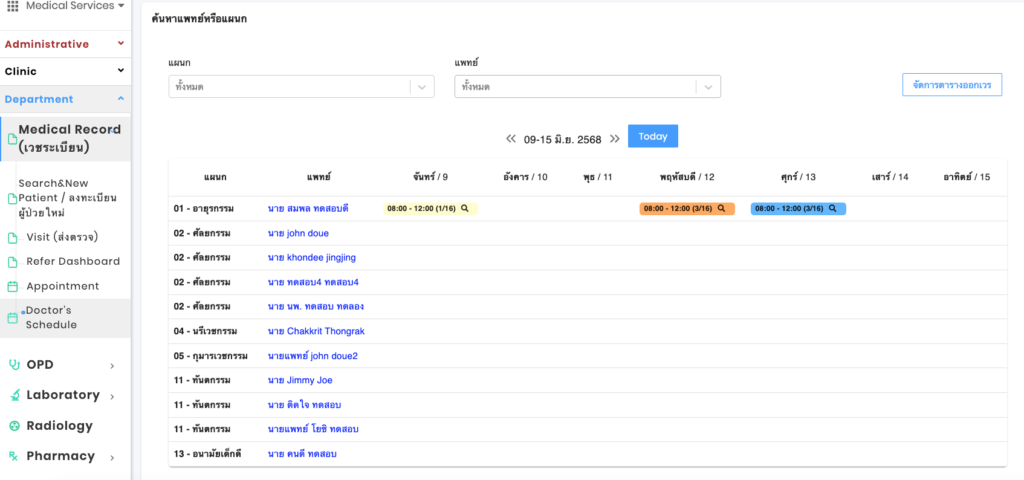
Task: Open the แพทย์ doctor dropdown
Action: (588, 87)
